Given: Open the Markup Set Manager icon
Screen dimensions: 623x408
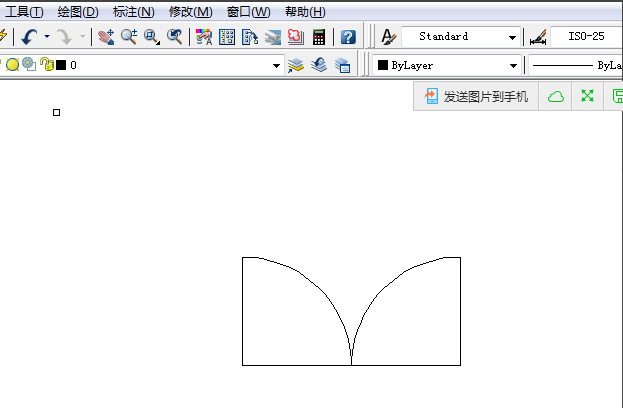Looking at the screenshot, I should pos(296,37).
